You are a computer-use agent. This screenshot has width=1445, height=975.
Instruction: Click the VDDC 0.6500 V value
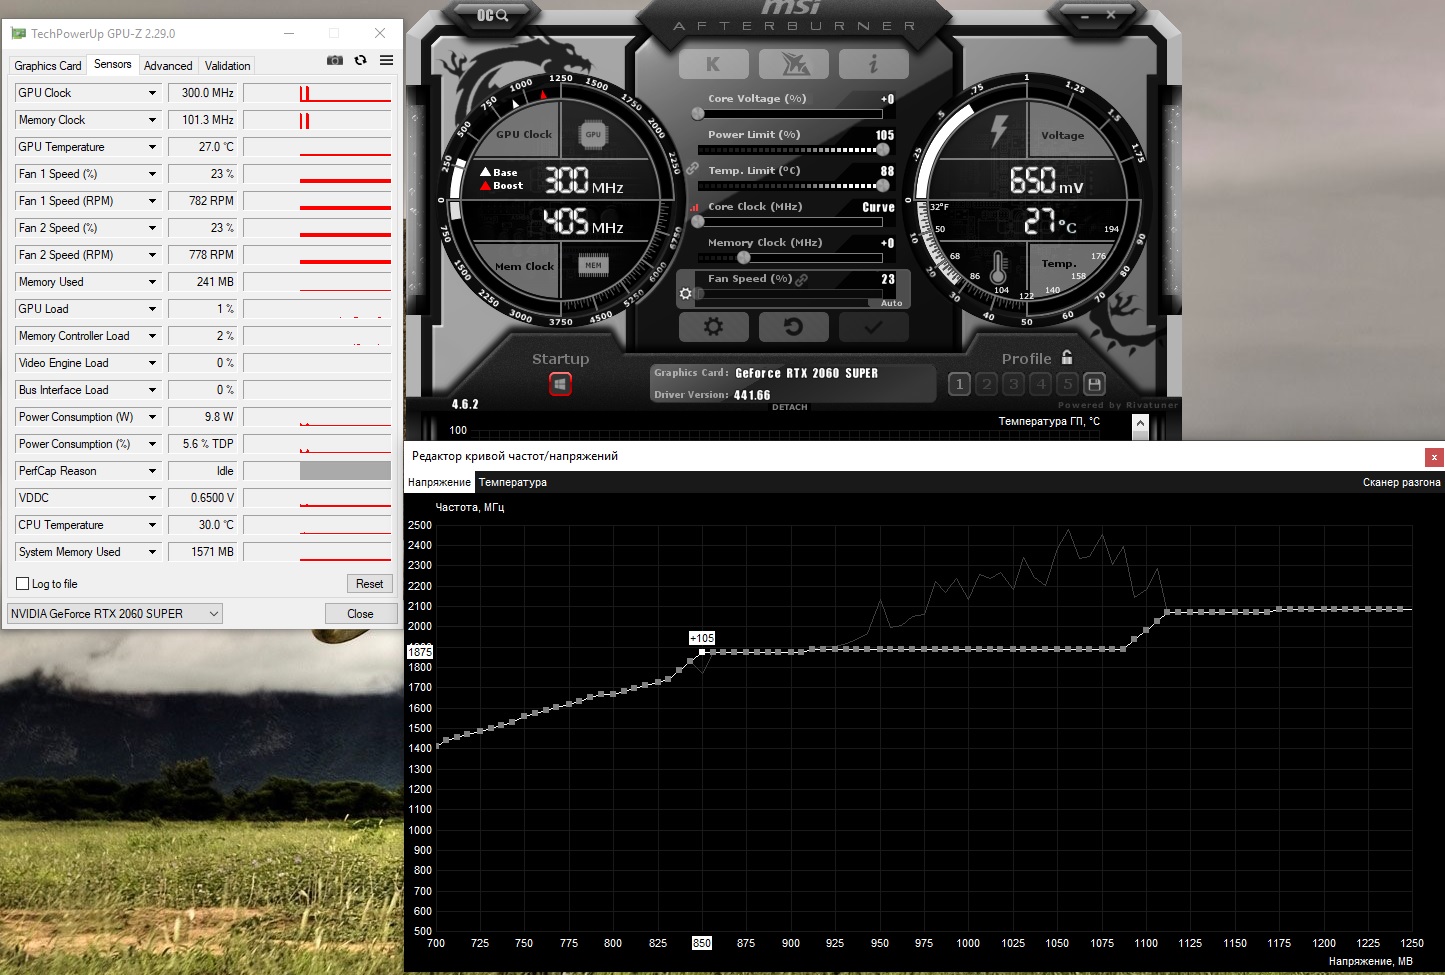point(203,498)
